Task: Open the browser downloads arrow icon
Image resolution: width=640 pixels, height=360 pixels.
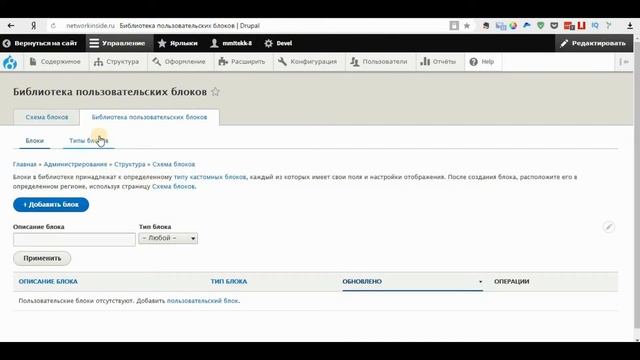Action: (630, 26)
